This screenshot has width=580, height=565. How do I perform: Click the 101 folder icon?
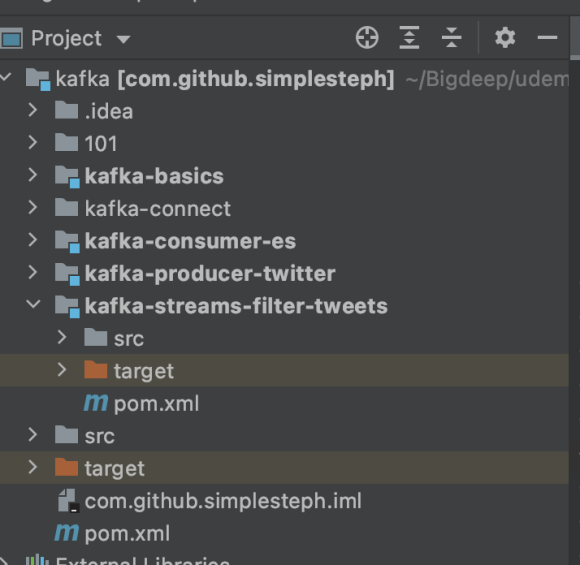click(66, 143)
